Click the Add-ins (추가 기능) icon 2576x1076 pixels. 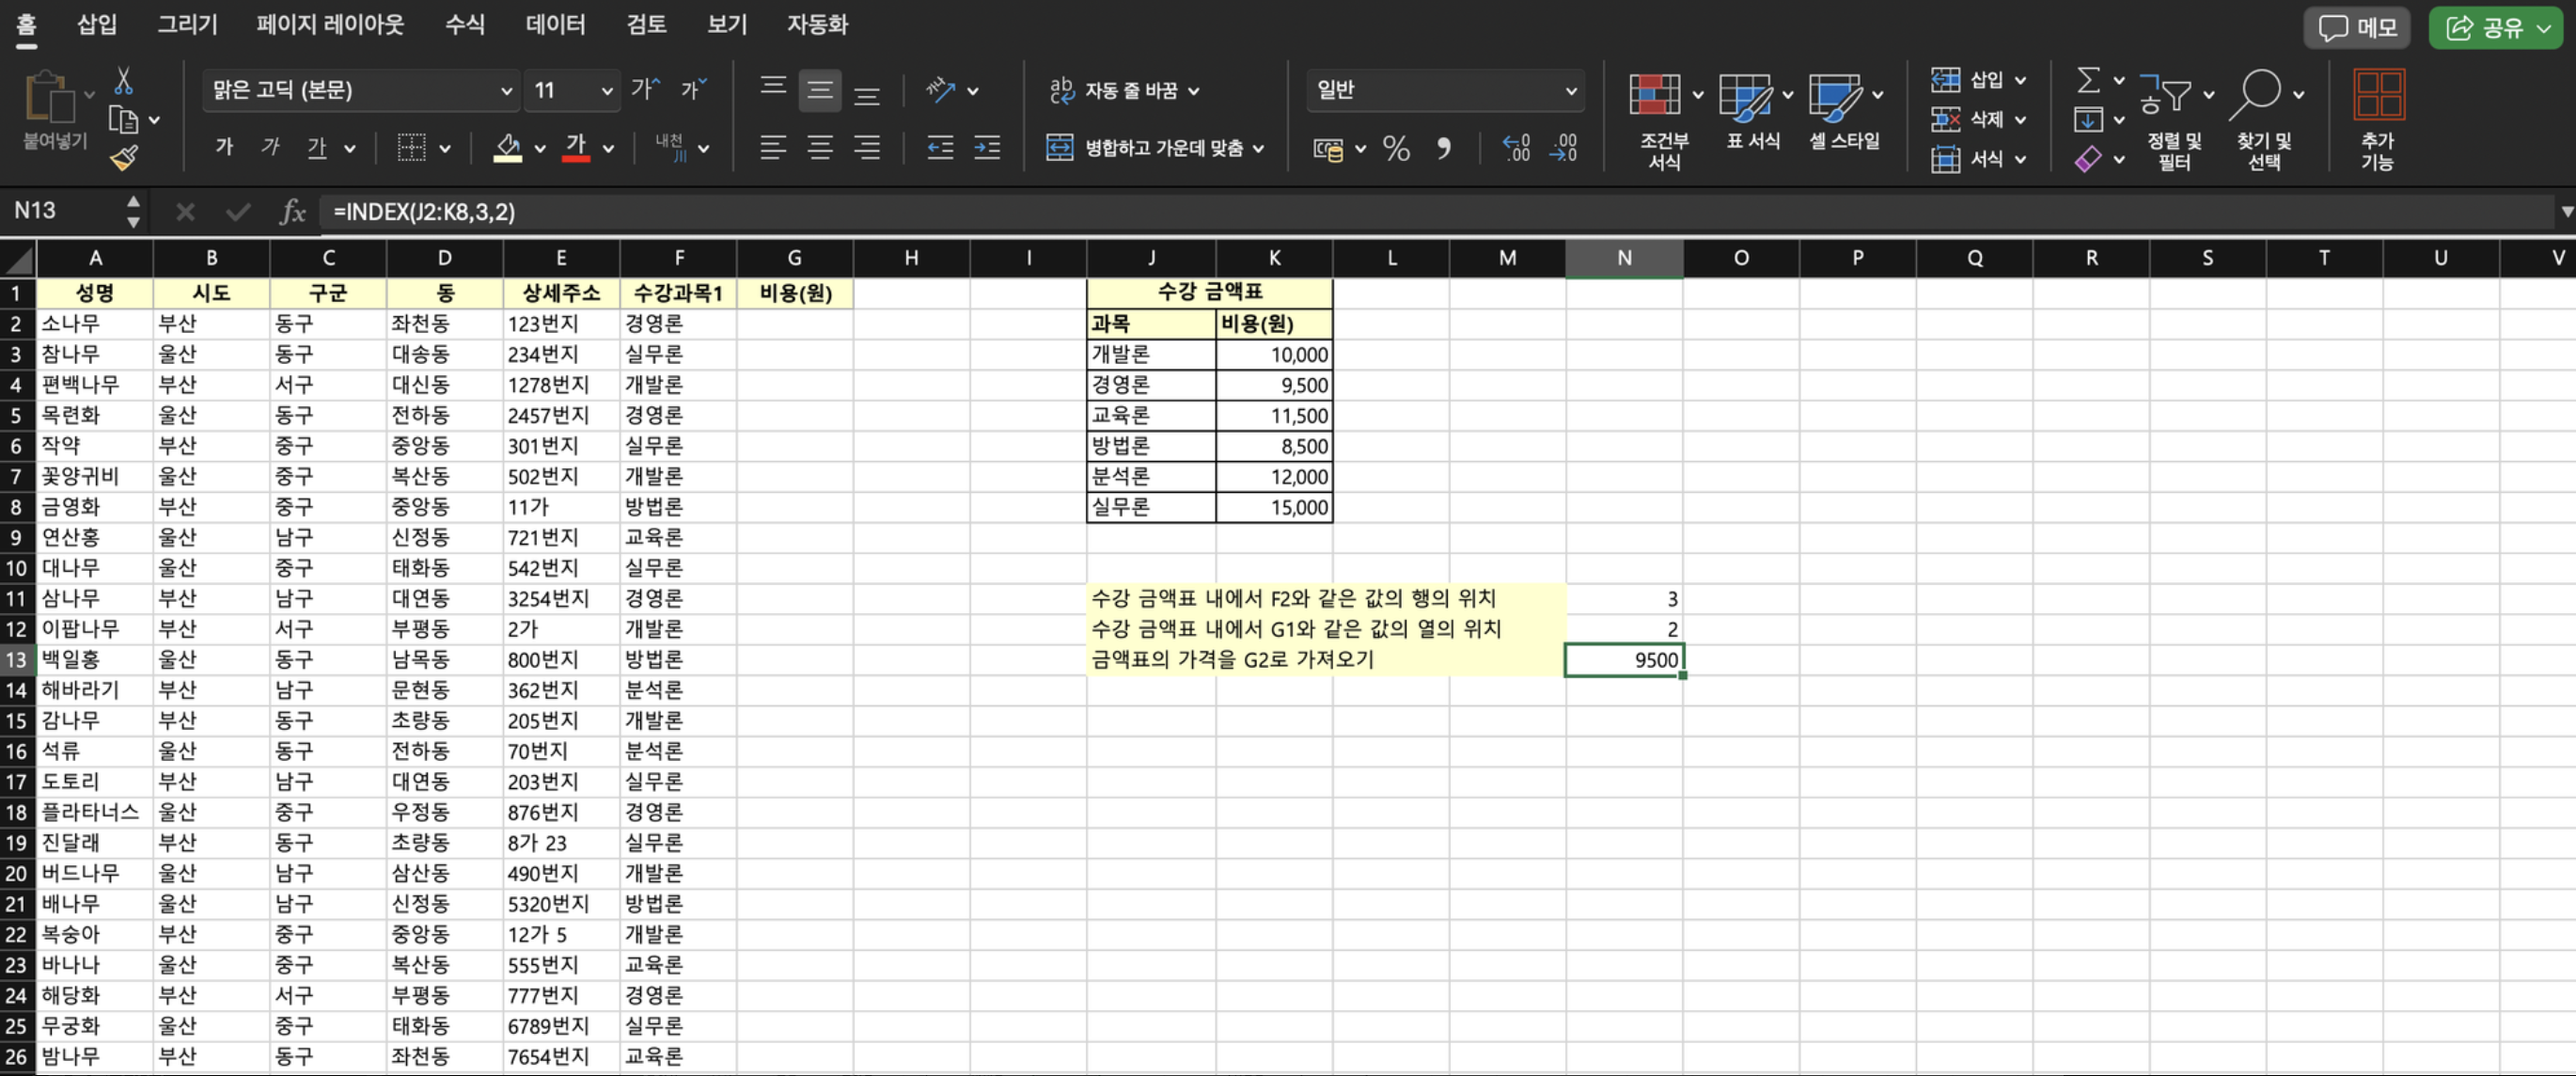[2378, 96]
